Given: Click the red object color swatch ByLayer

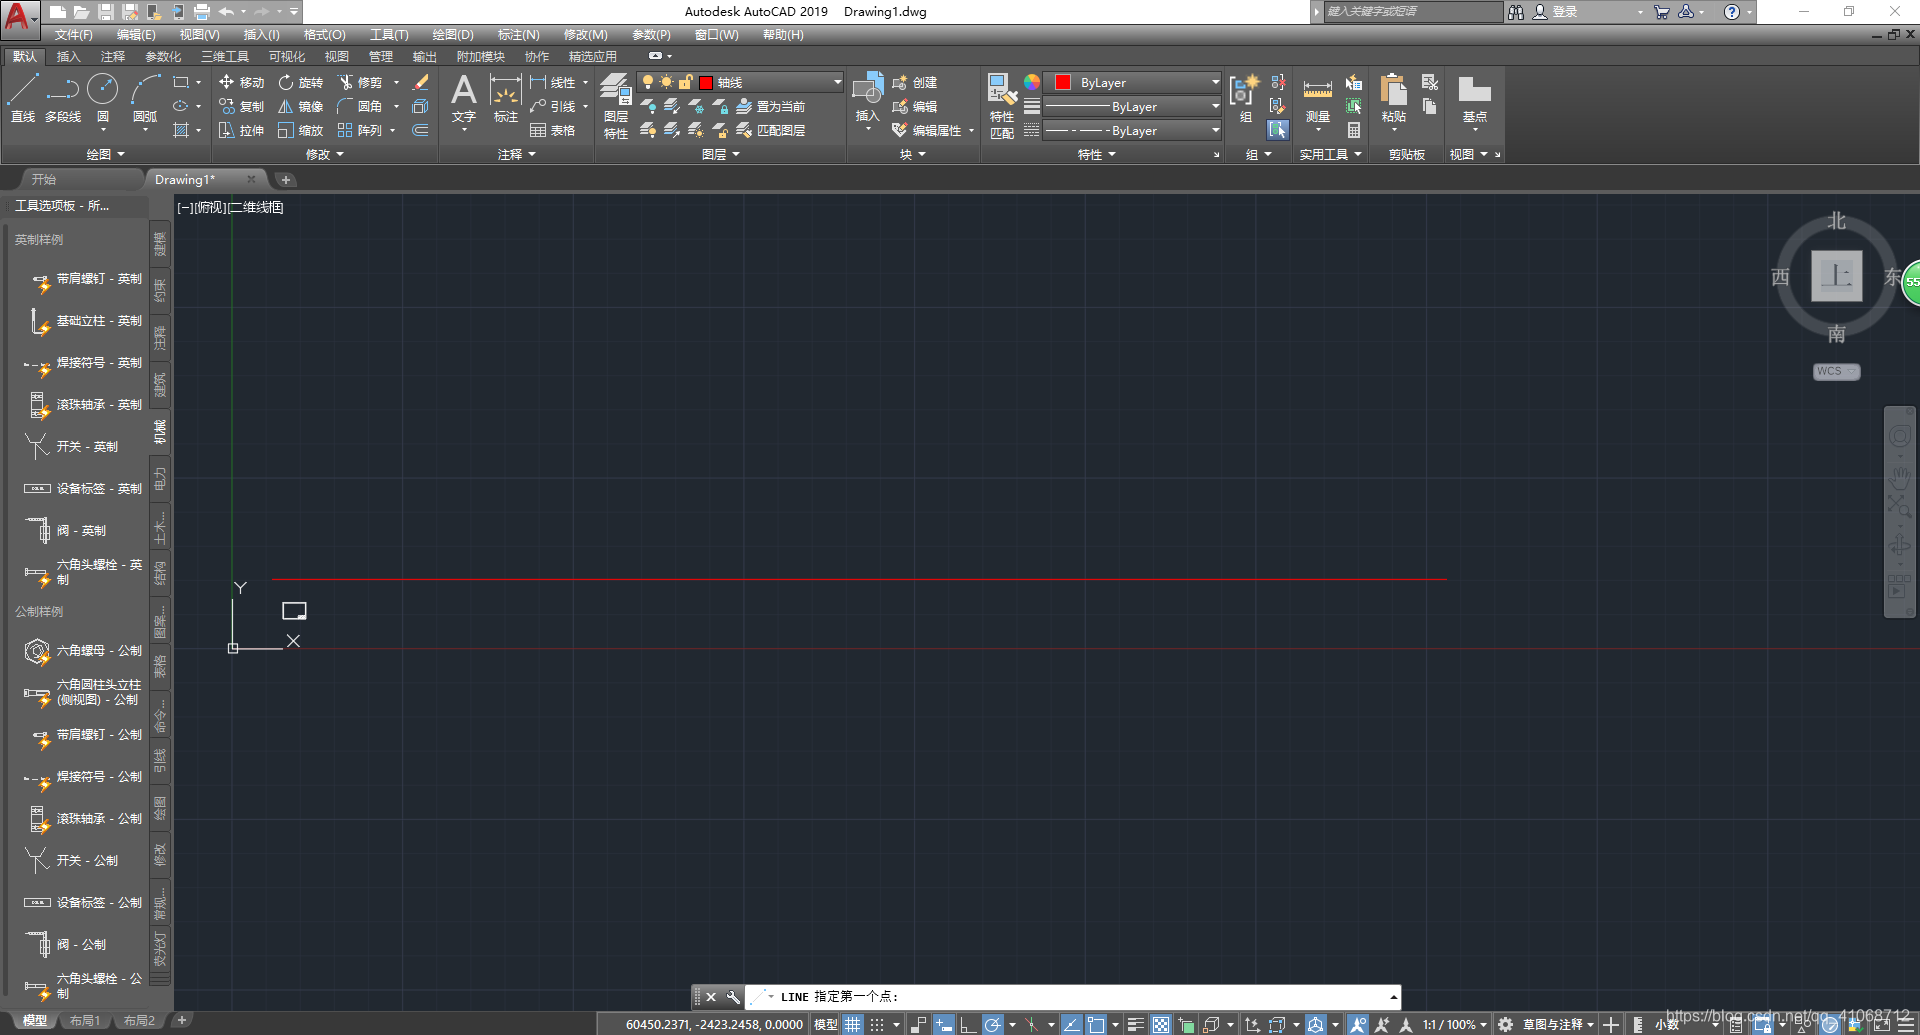Looking at the screenshot, I should coord(1063,82).
